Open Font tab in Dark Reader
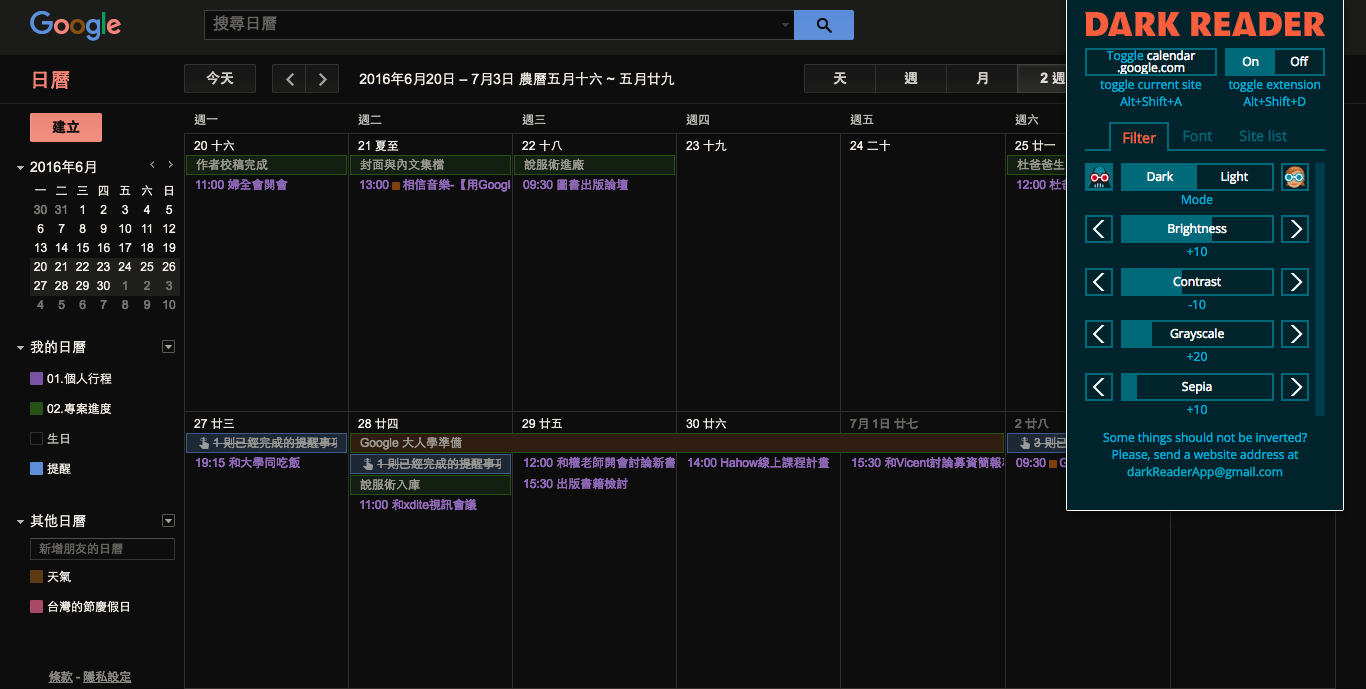1366x689 pixels. click(1197, 137)
